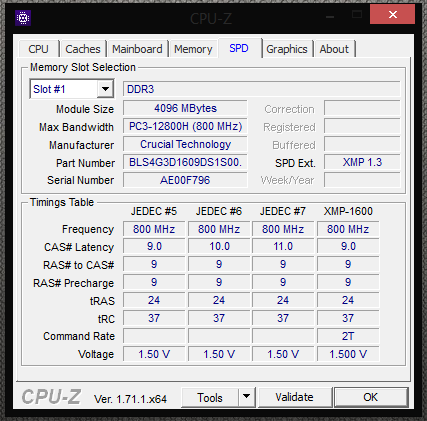Click XMP-1600 voltage 1.500 V cell
The width and height of the screenshot is (427, 421).
(348, 354)
